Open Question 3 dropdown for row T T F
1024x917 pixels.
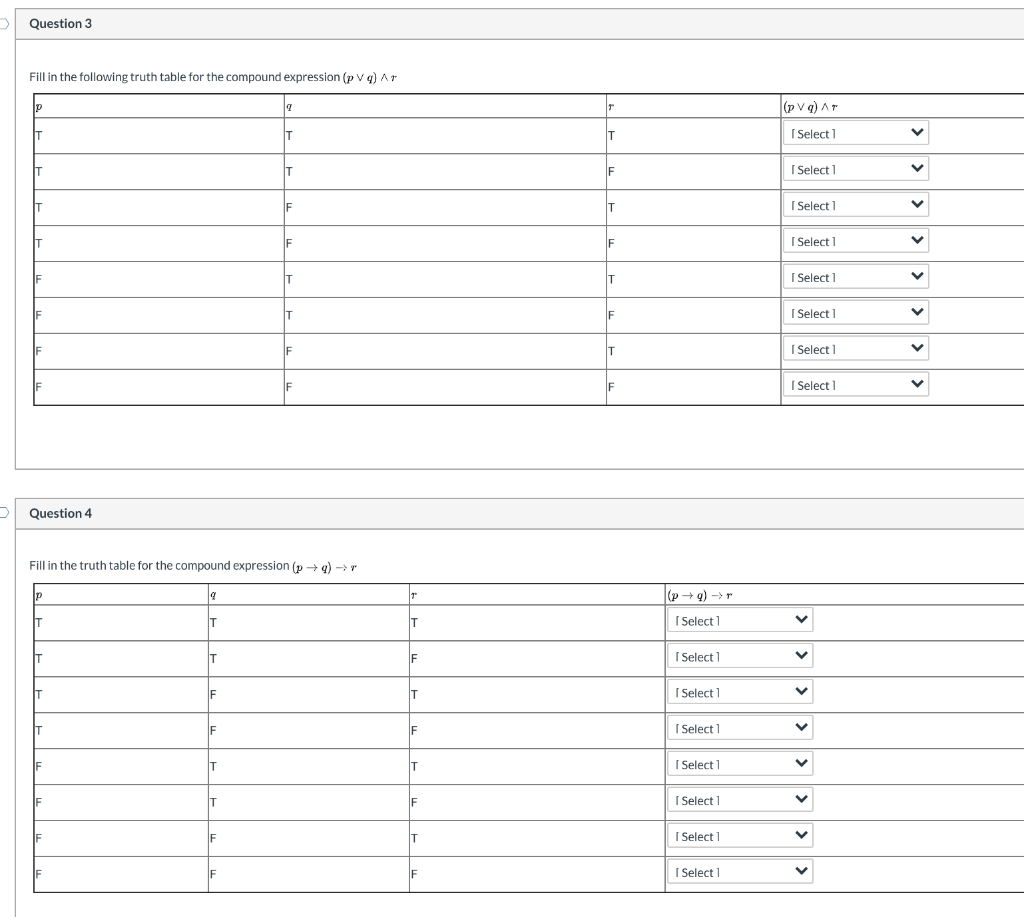pyautogui.click(x=856, y=169)
